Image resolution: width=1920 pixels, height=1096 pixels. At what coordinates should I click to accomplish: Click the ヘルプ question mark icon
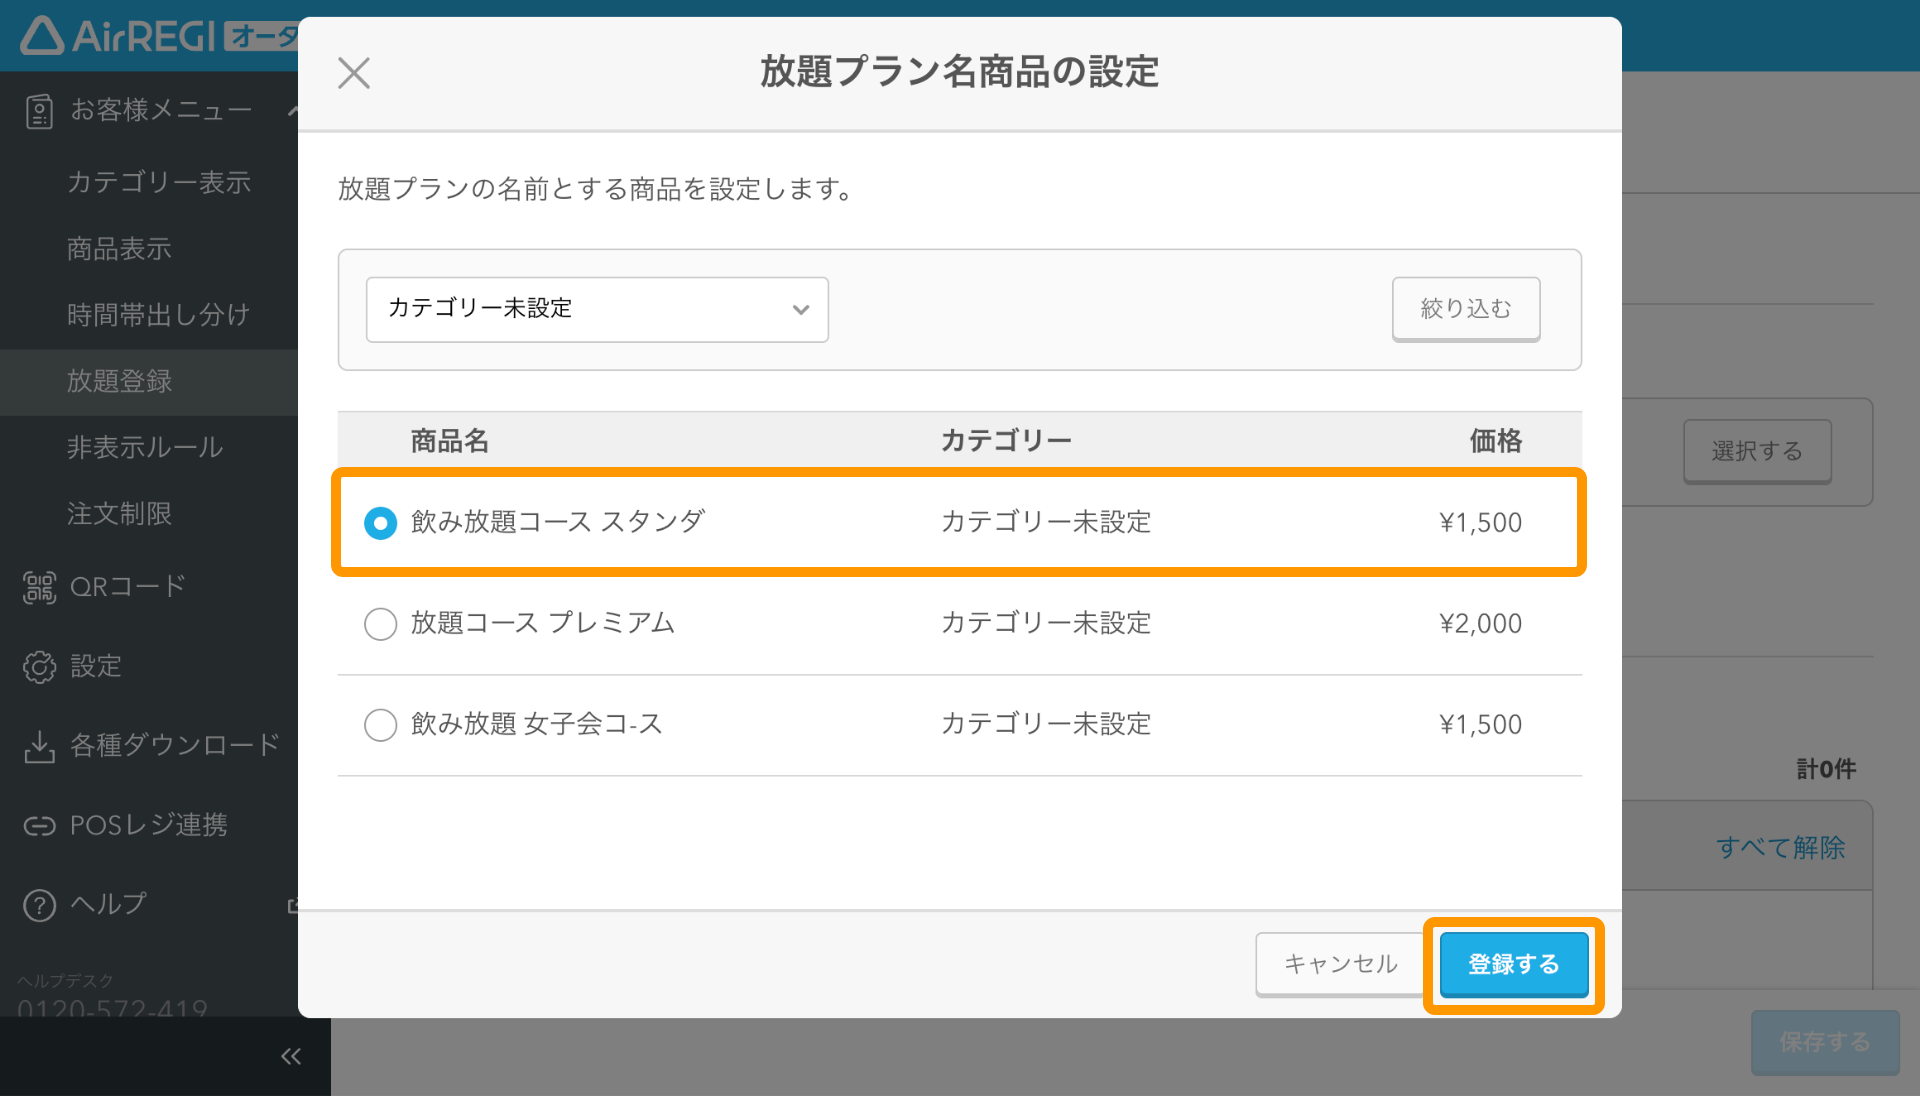click(x=39, y=905)
